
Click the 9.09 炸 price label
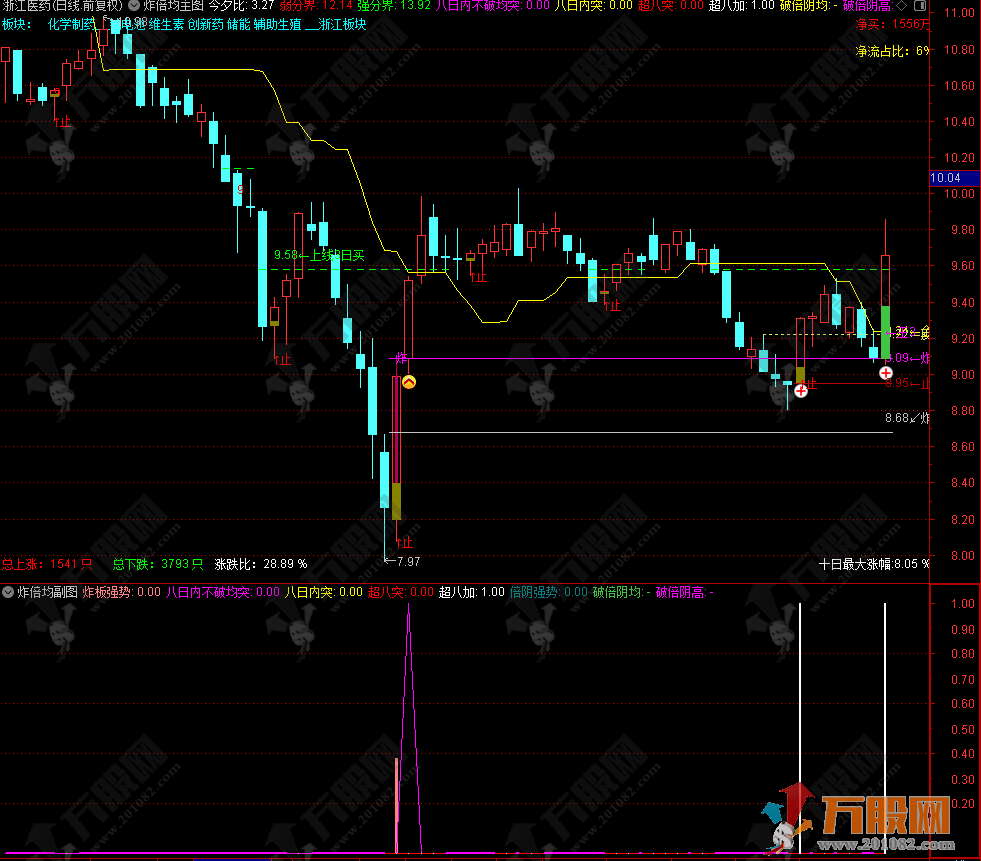(x=908, y=358)
